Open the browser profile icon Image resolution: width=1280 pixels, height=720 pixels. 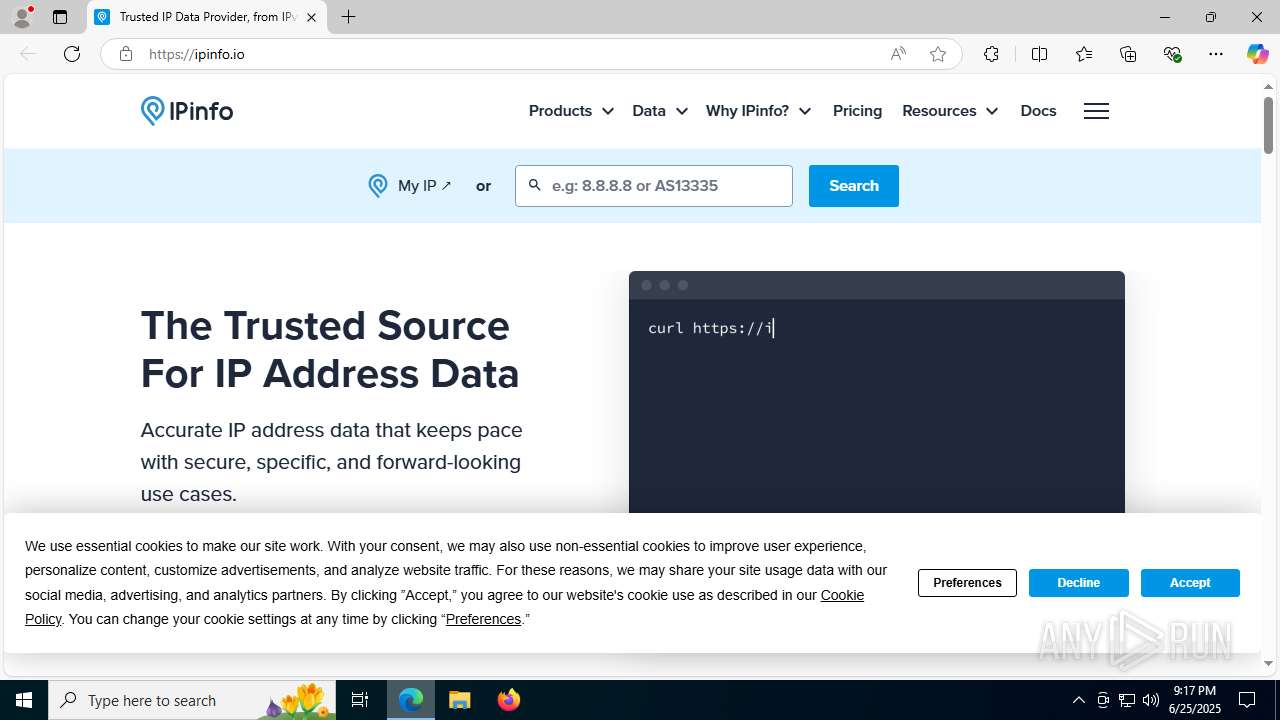coord(22,16)
